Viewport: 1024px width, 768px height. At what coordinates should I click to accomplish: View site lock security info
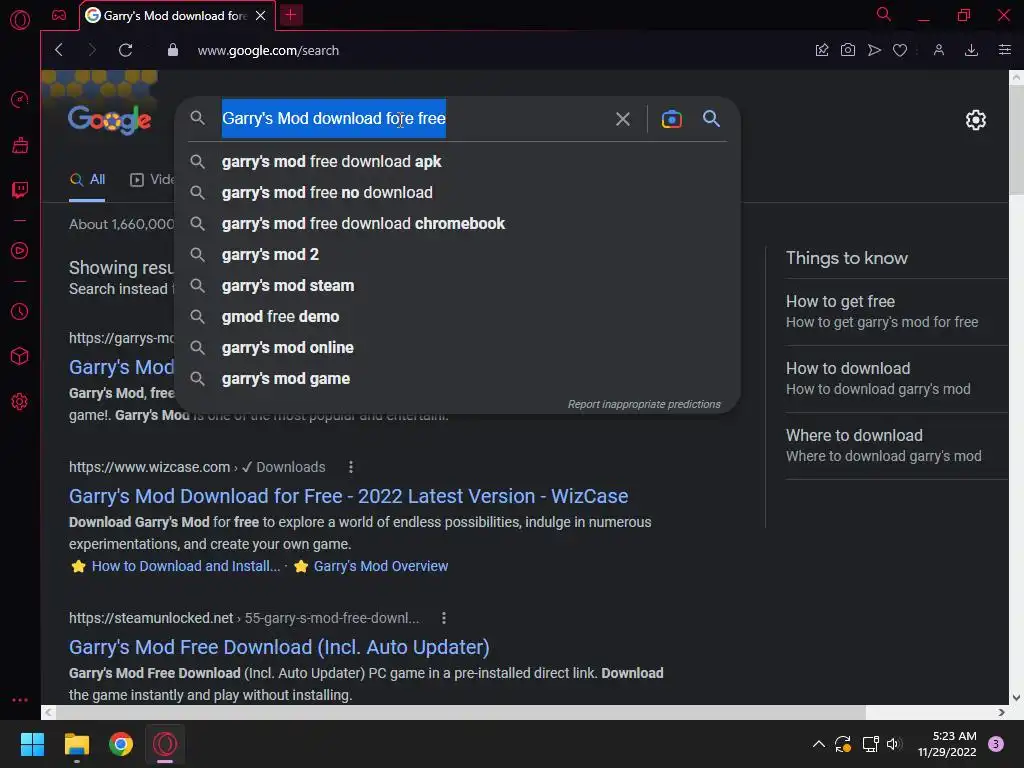pyautogui.click(x=172, y=50)
